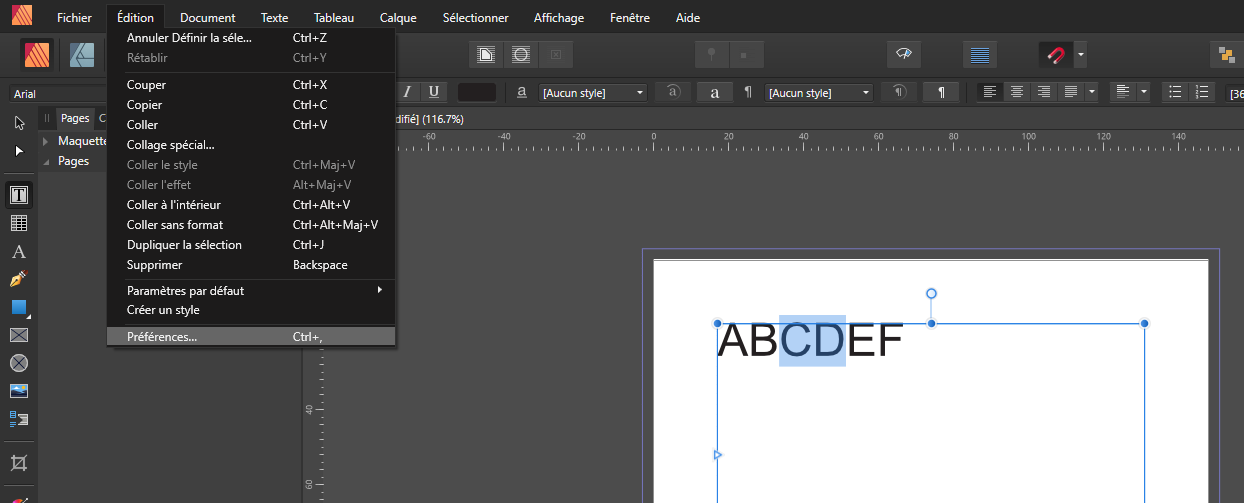The image size is (1244, 503).
Task: Align text right
Action: tap(1044, 92)
